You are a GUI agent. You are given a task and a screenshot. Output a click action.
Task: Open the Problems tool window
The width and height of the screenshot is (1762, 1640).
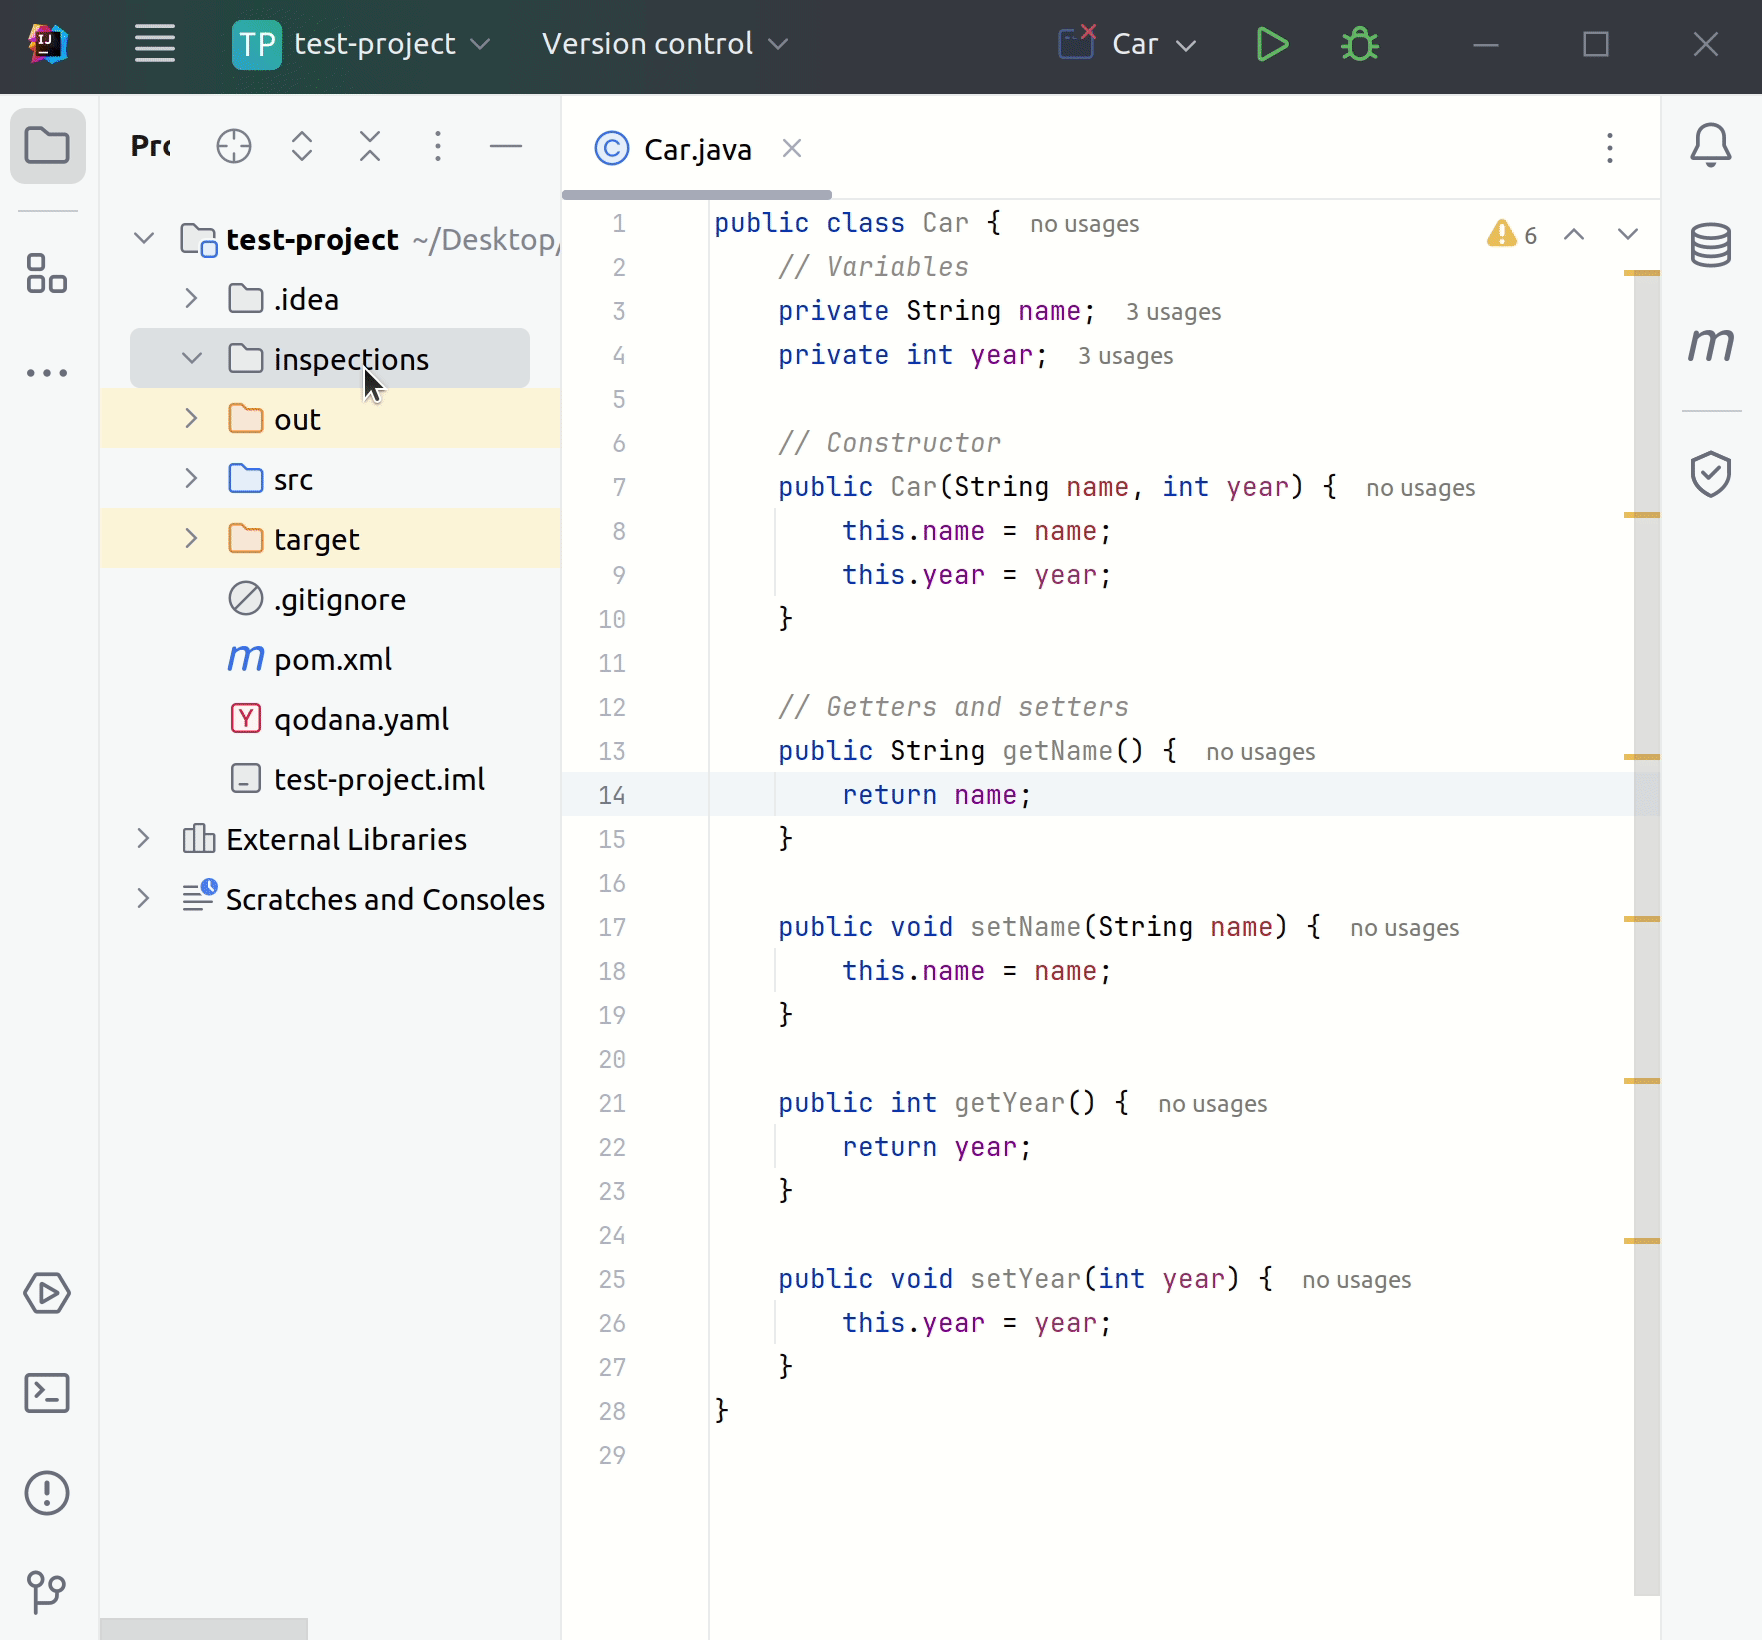47,1493
